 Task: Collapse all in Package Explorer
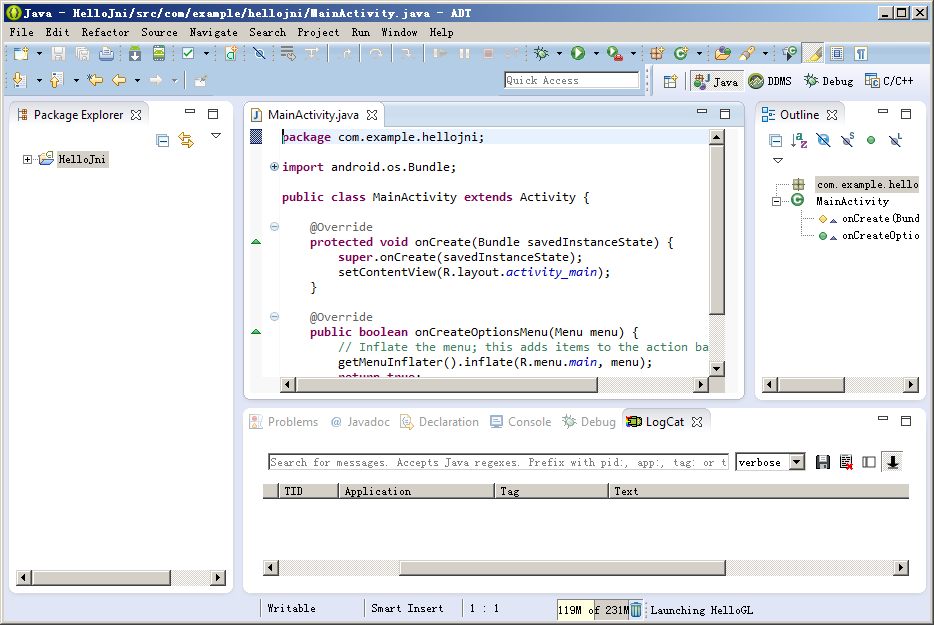[x=163, y=141]
